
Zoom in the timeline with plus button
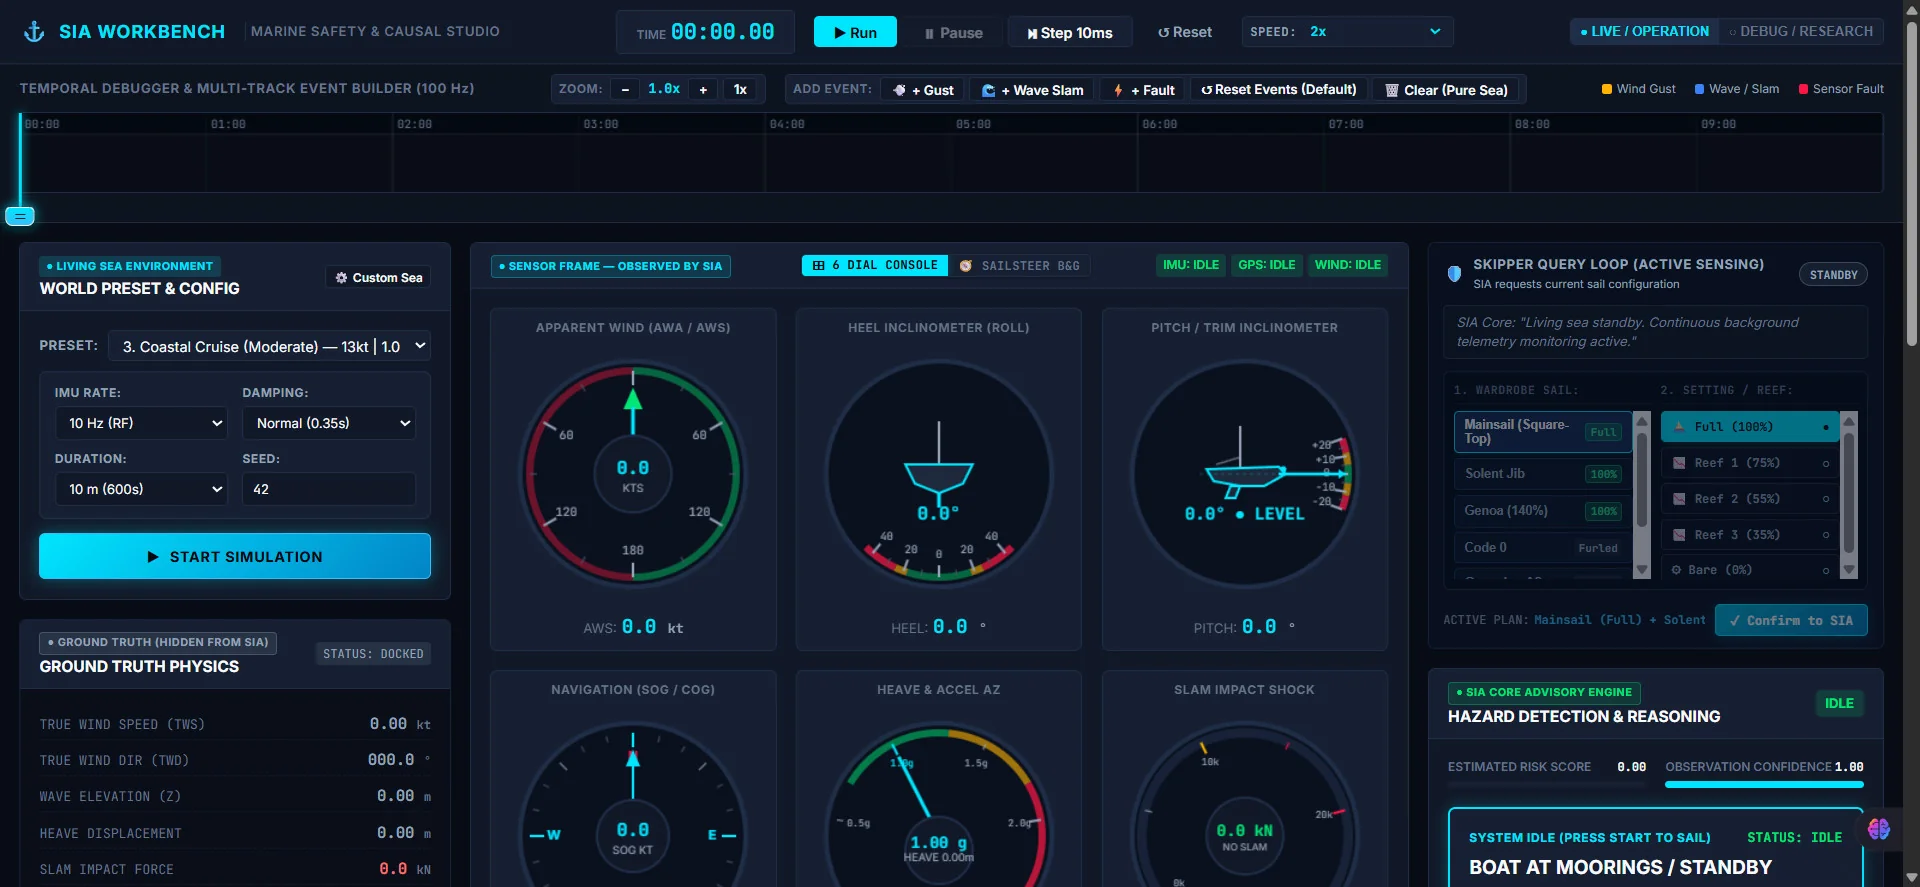(703, 90)
